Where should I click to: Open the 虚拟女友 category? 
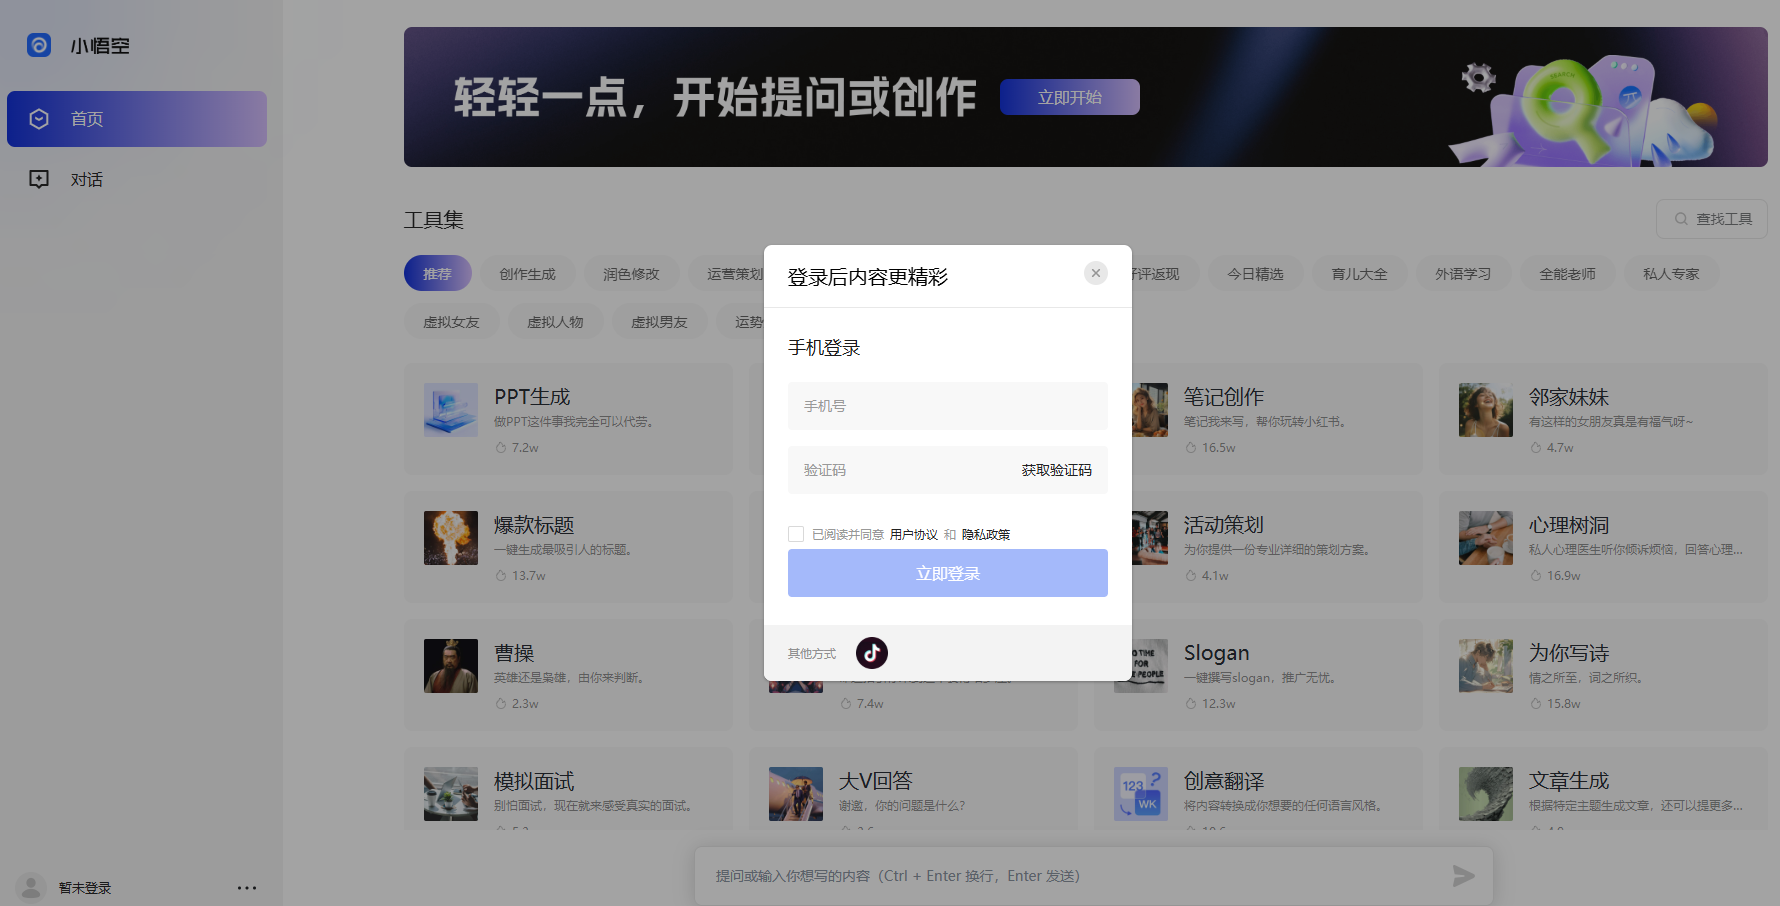(451, 321)
